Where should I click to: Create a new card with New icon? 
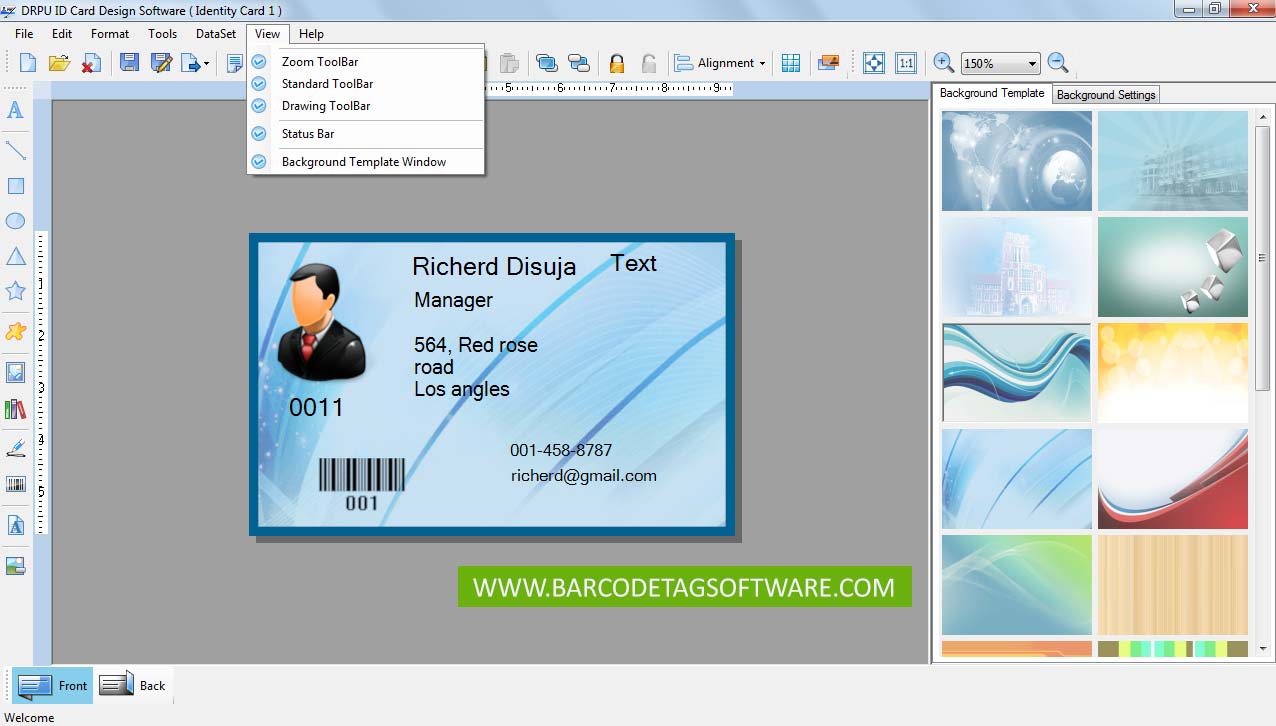[28, 63]
